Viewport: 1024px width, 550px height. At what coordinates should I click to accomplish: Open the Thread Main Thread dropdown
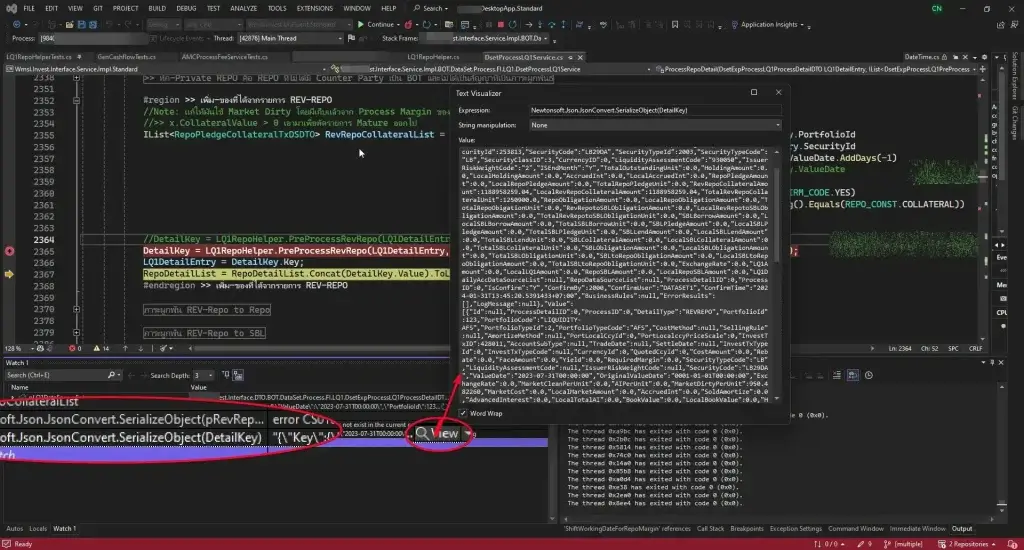tap(289, 39)
